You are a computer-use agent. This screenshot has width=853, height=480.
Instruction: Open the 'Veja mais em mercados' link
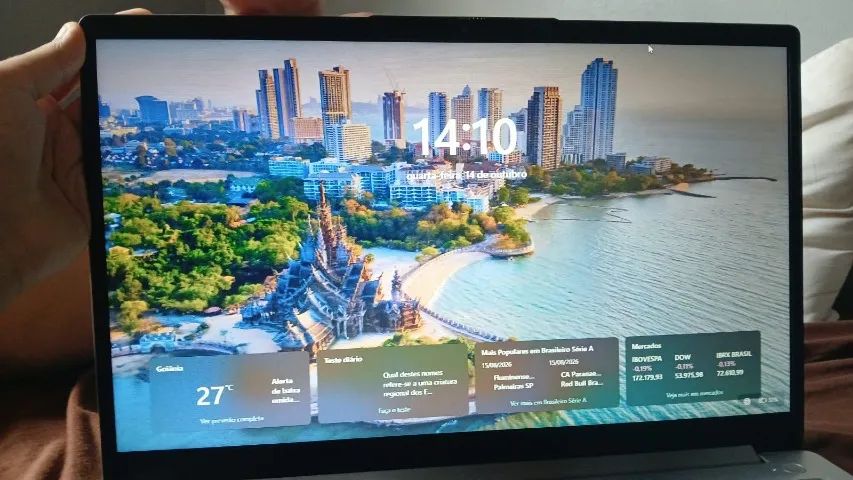(x=695, y=393)
